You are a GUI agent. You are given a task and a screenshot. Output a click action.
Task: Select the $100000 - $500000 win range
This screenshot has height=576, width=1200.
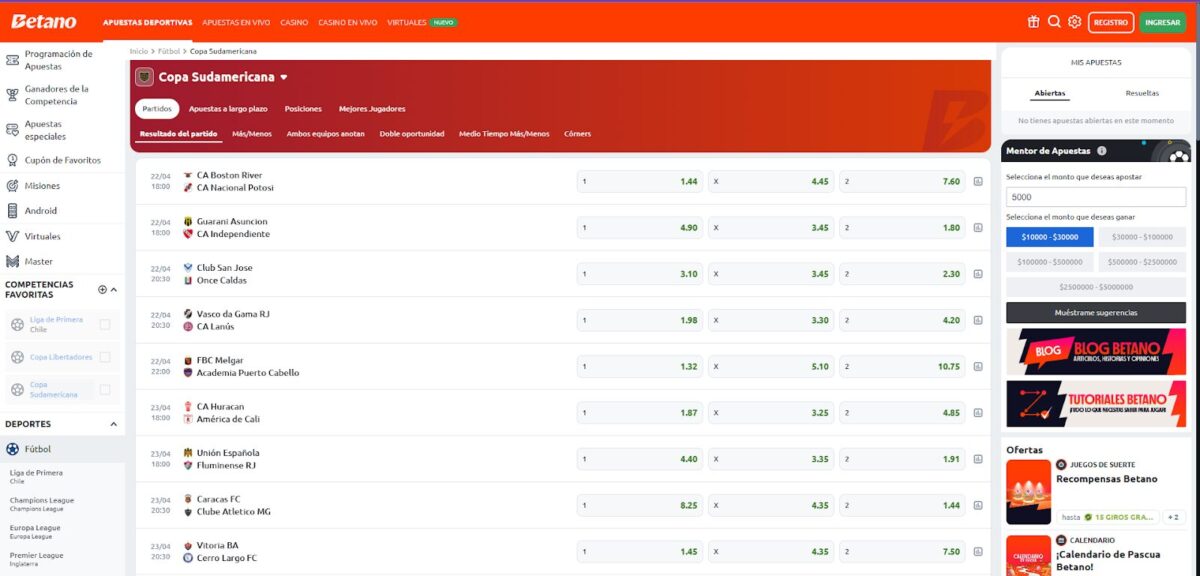[1050, 262]
